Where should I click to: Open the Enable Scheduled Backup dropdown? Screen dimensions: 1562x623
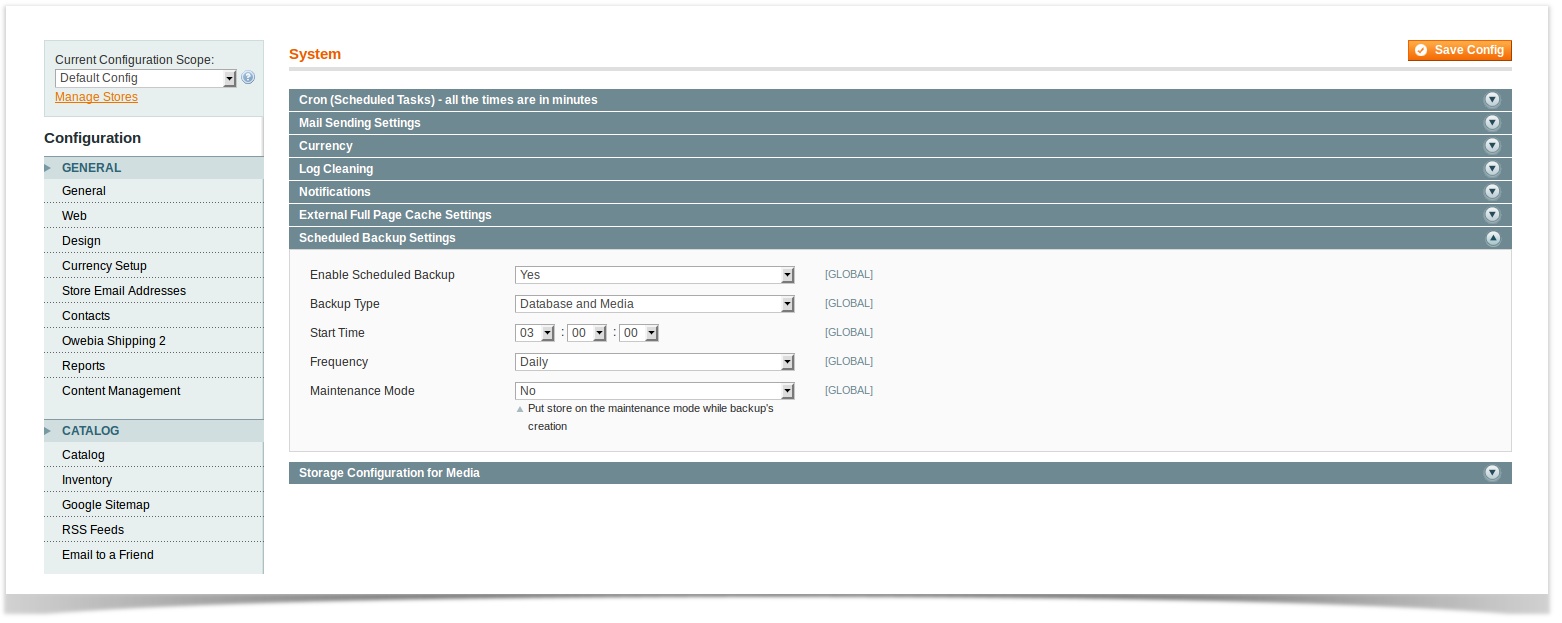(654, 275)
